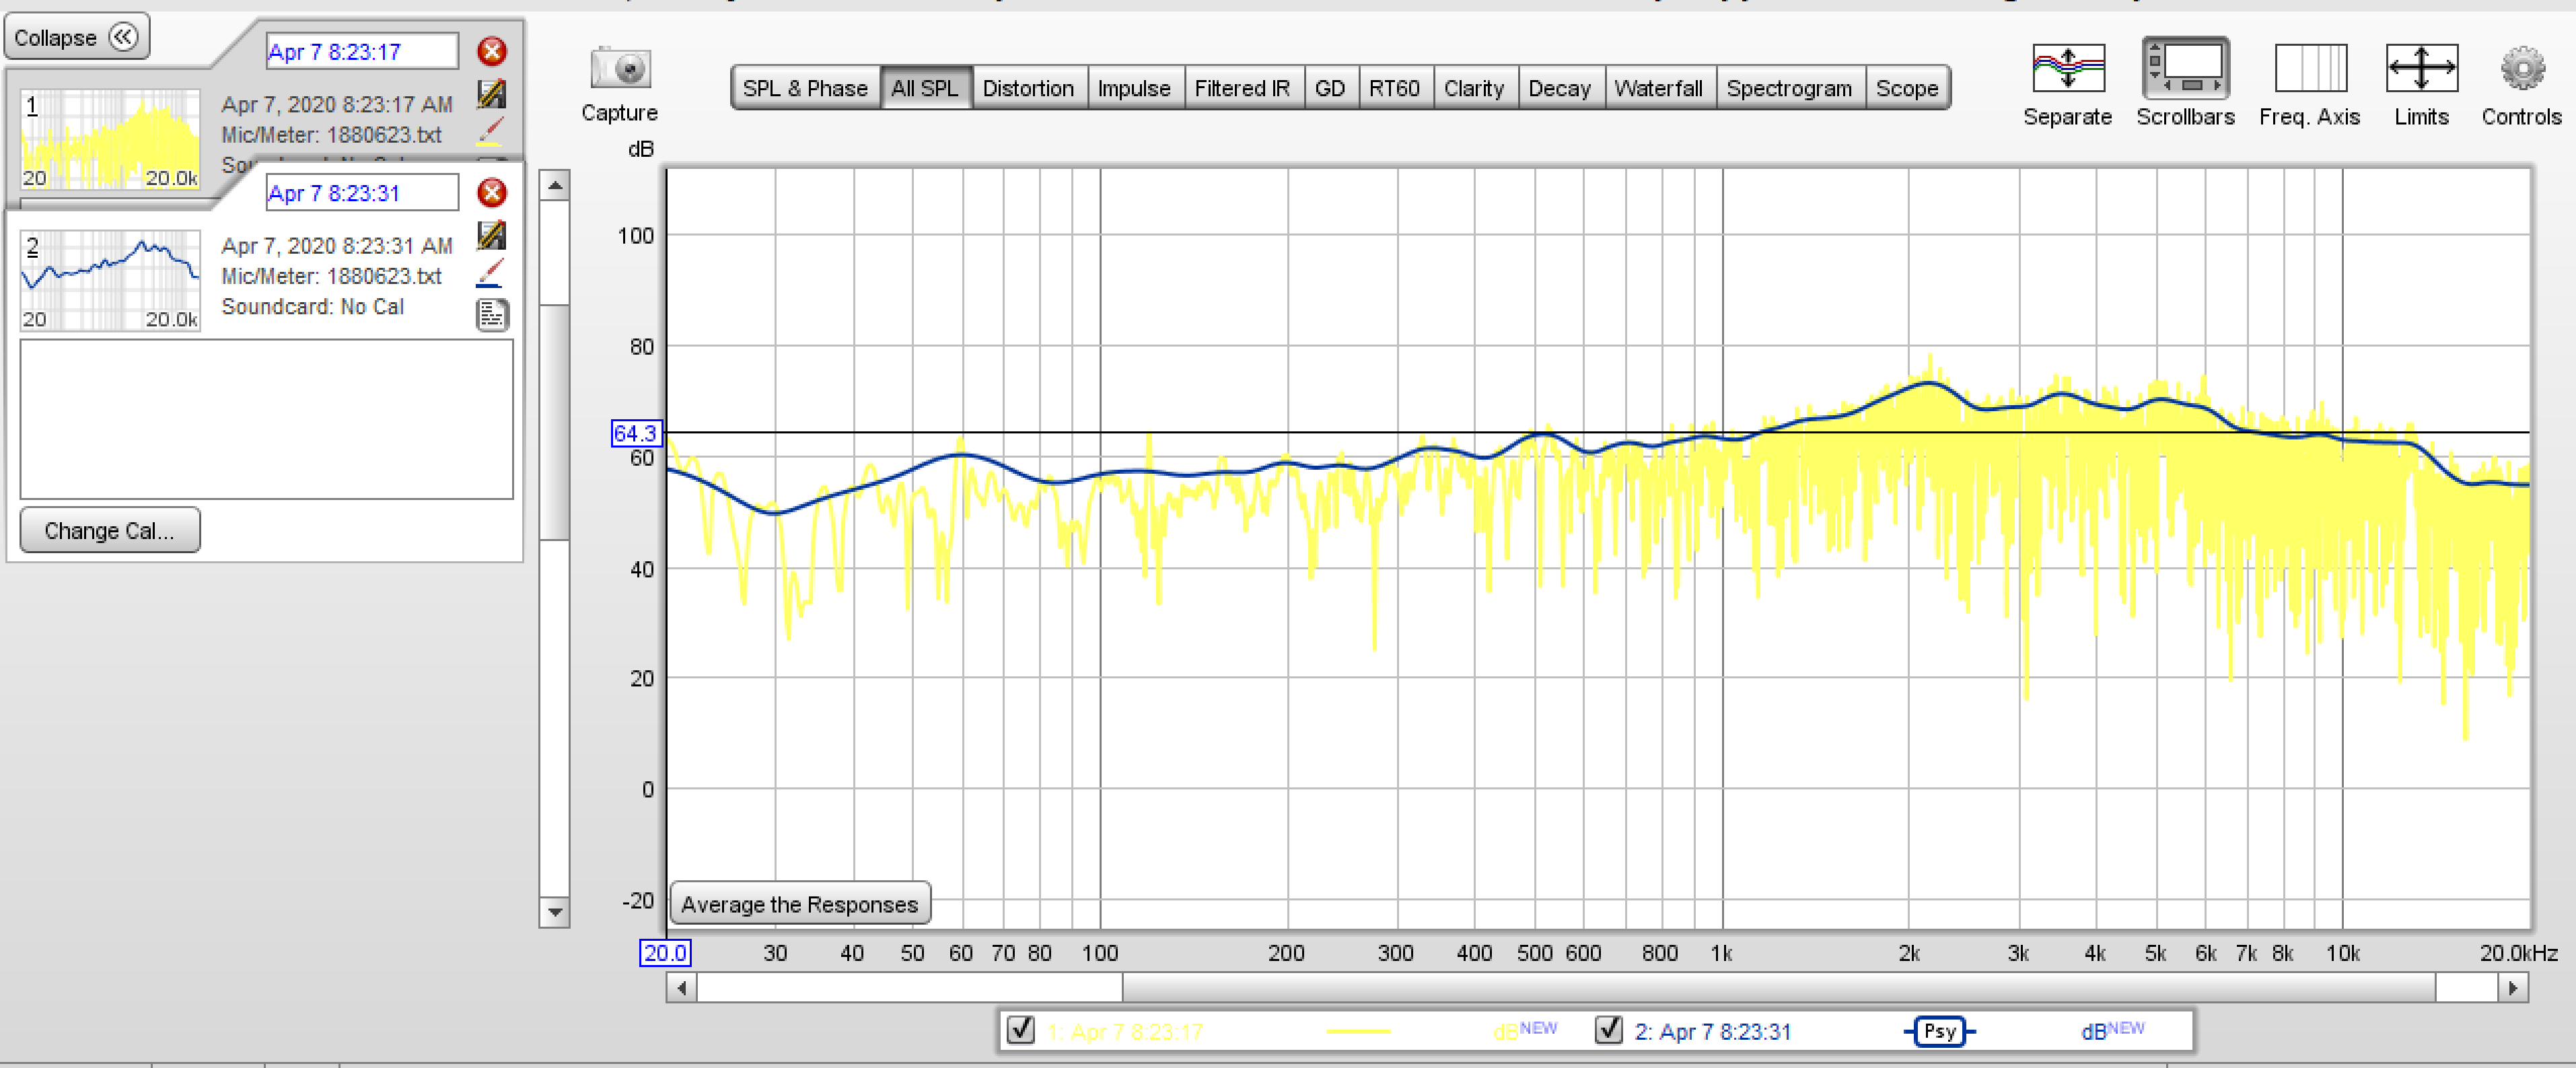Open the Waterfall tab
This screenshot has width=2576, height=1068.
(x=1659, y=88)
